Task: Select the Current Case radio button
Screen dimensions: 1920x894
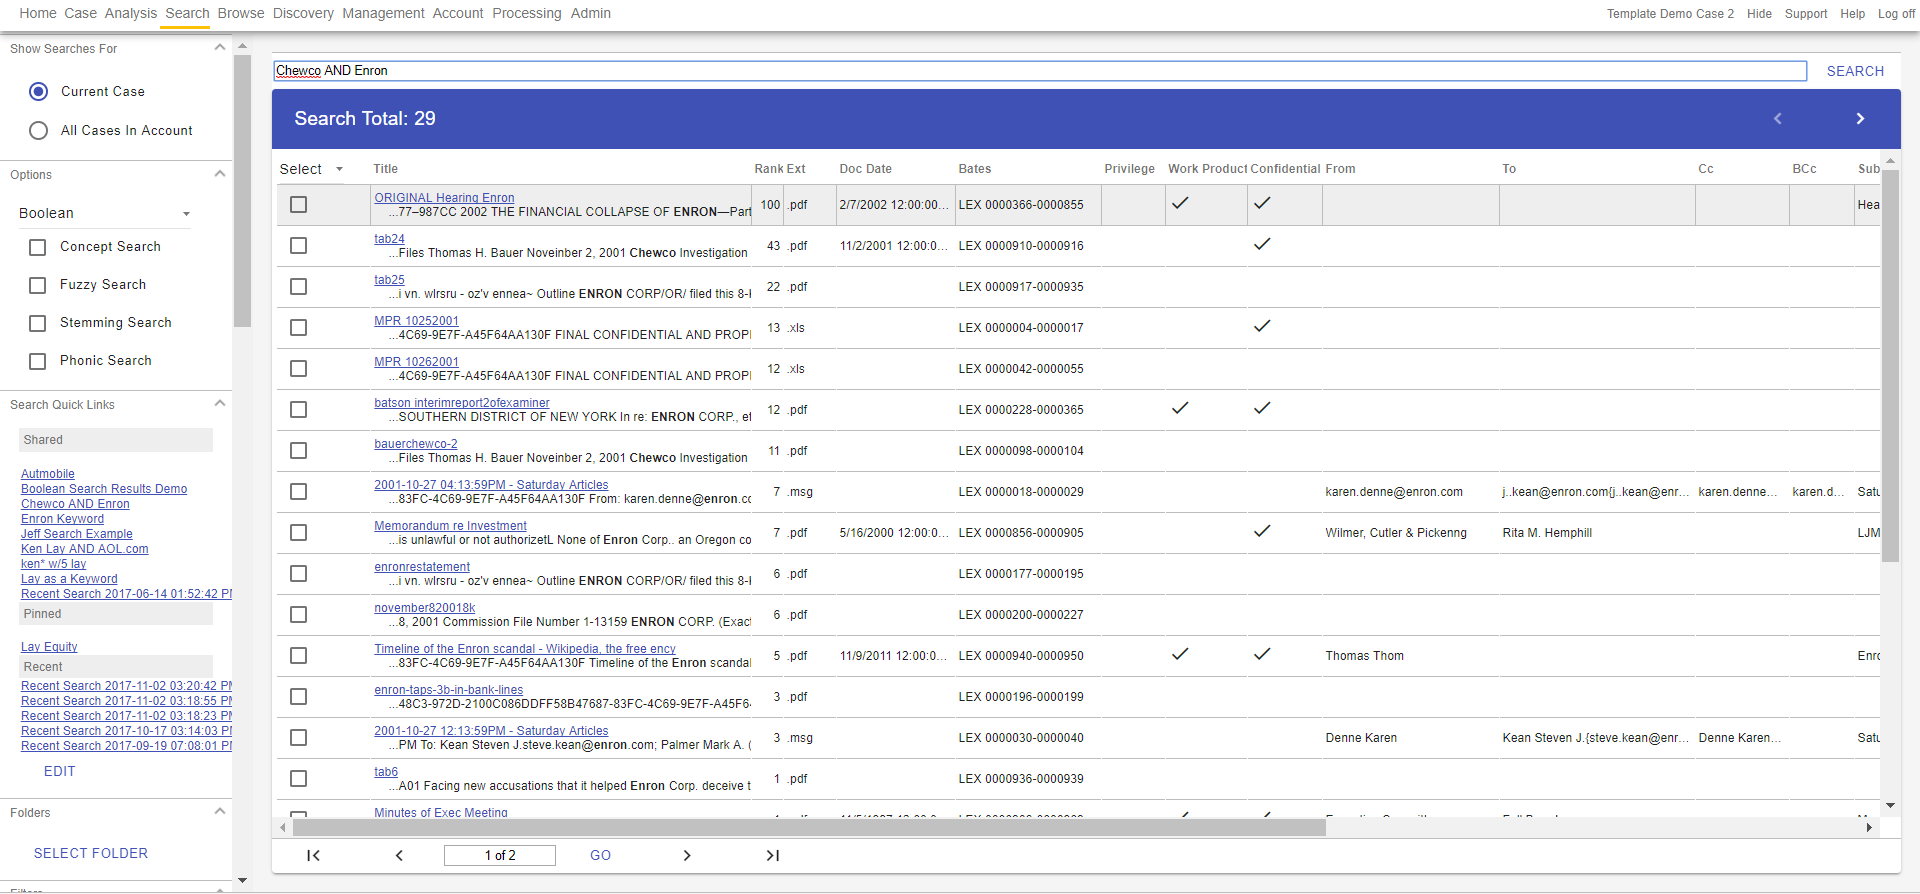Action: (x=39, y=91)
